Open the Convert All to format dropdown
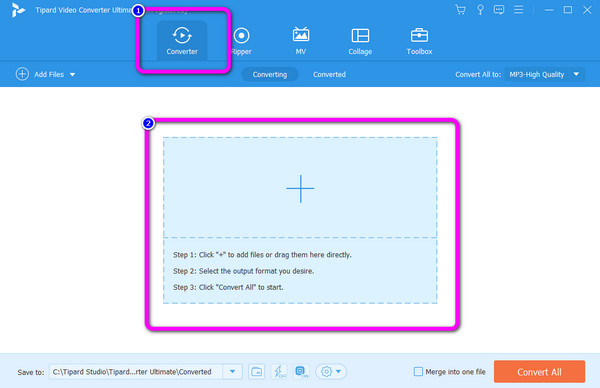 click(545, 74)
